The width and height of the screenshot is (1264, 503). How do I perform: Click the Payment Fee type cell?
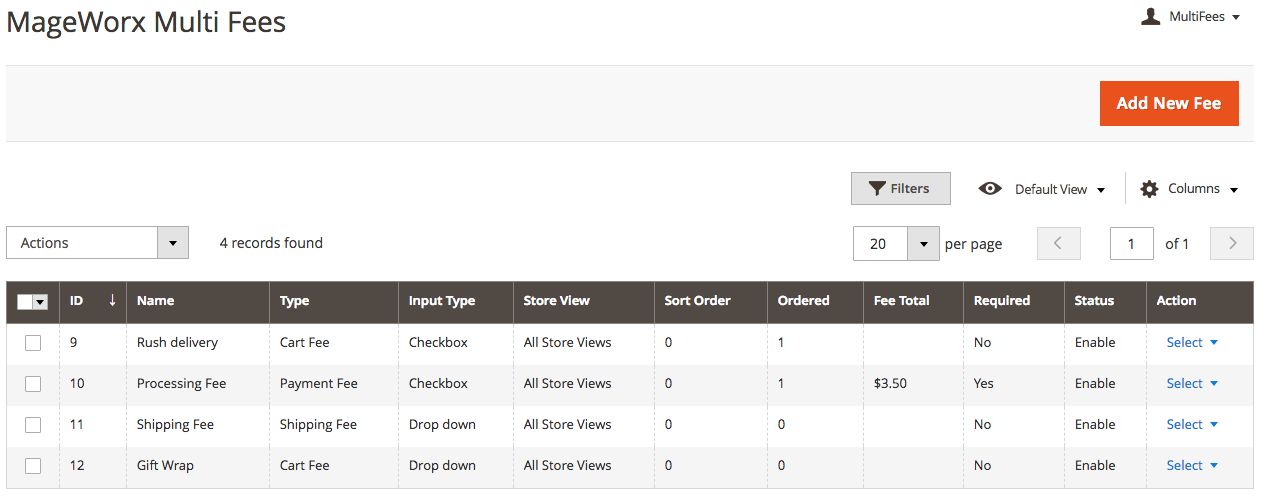click(x=334, y=383)
